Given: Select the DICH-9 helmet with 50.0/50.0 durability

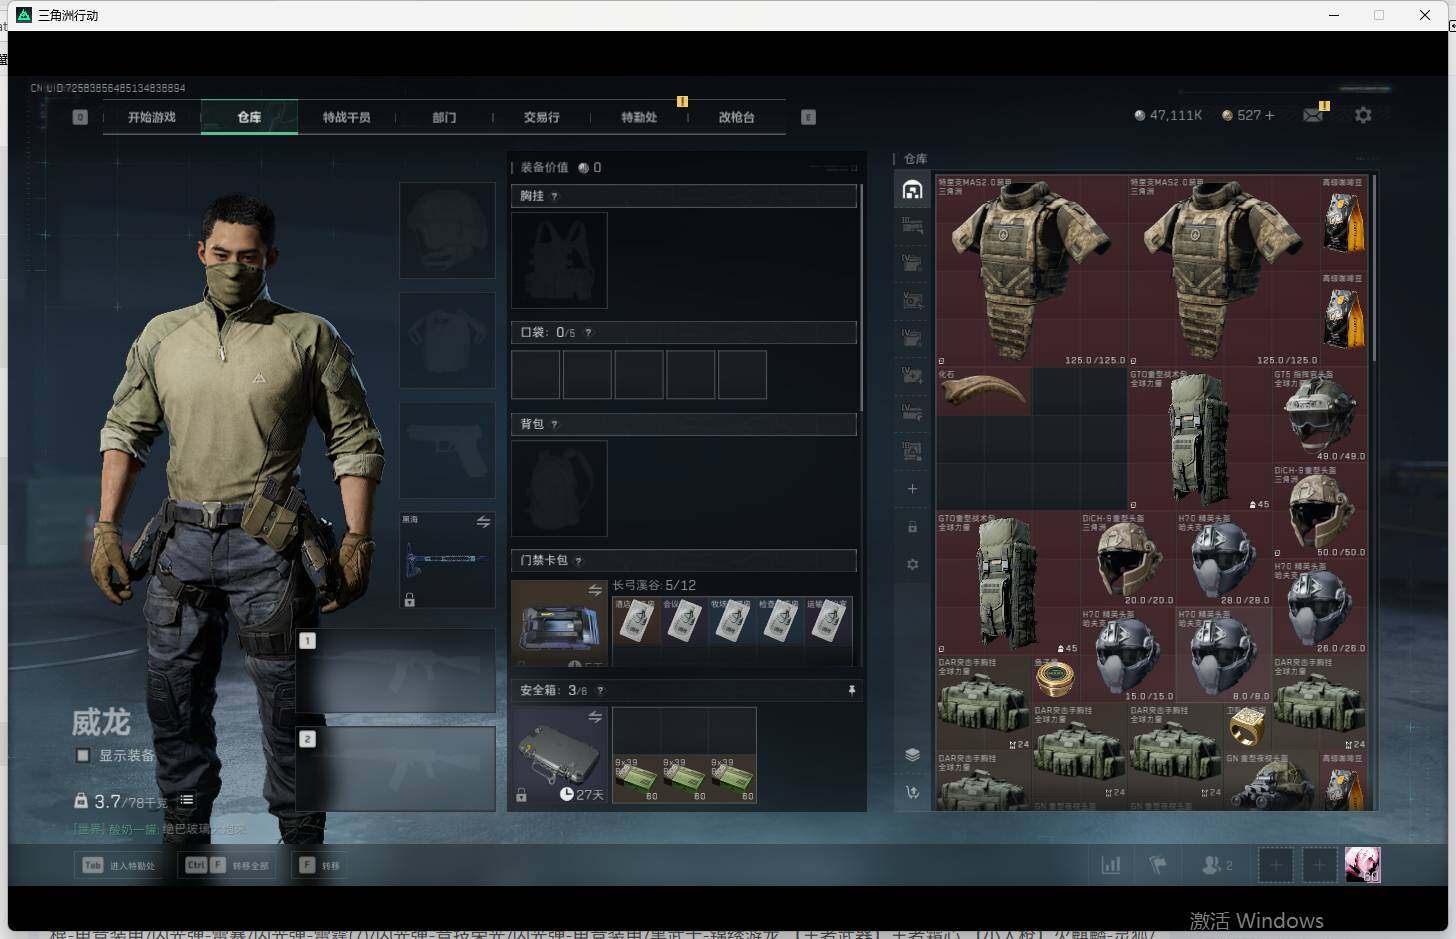Looking at the screenshot, I should [x=1320, y=511].
